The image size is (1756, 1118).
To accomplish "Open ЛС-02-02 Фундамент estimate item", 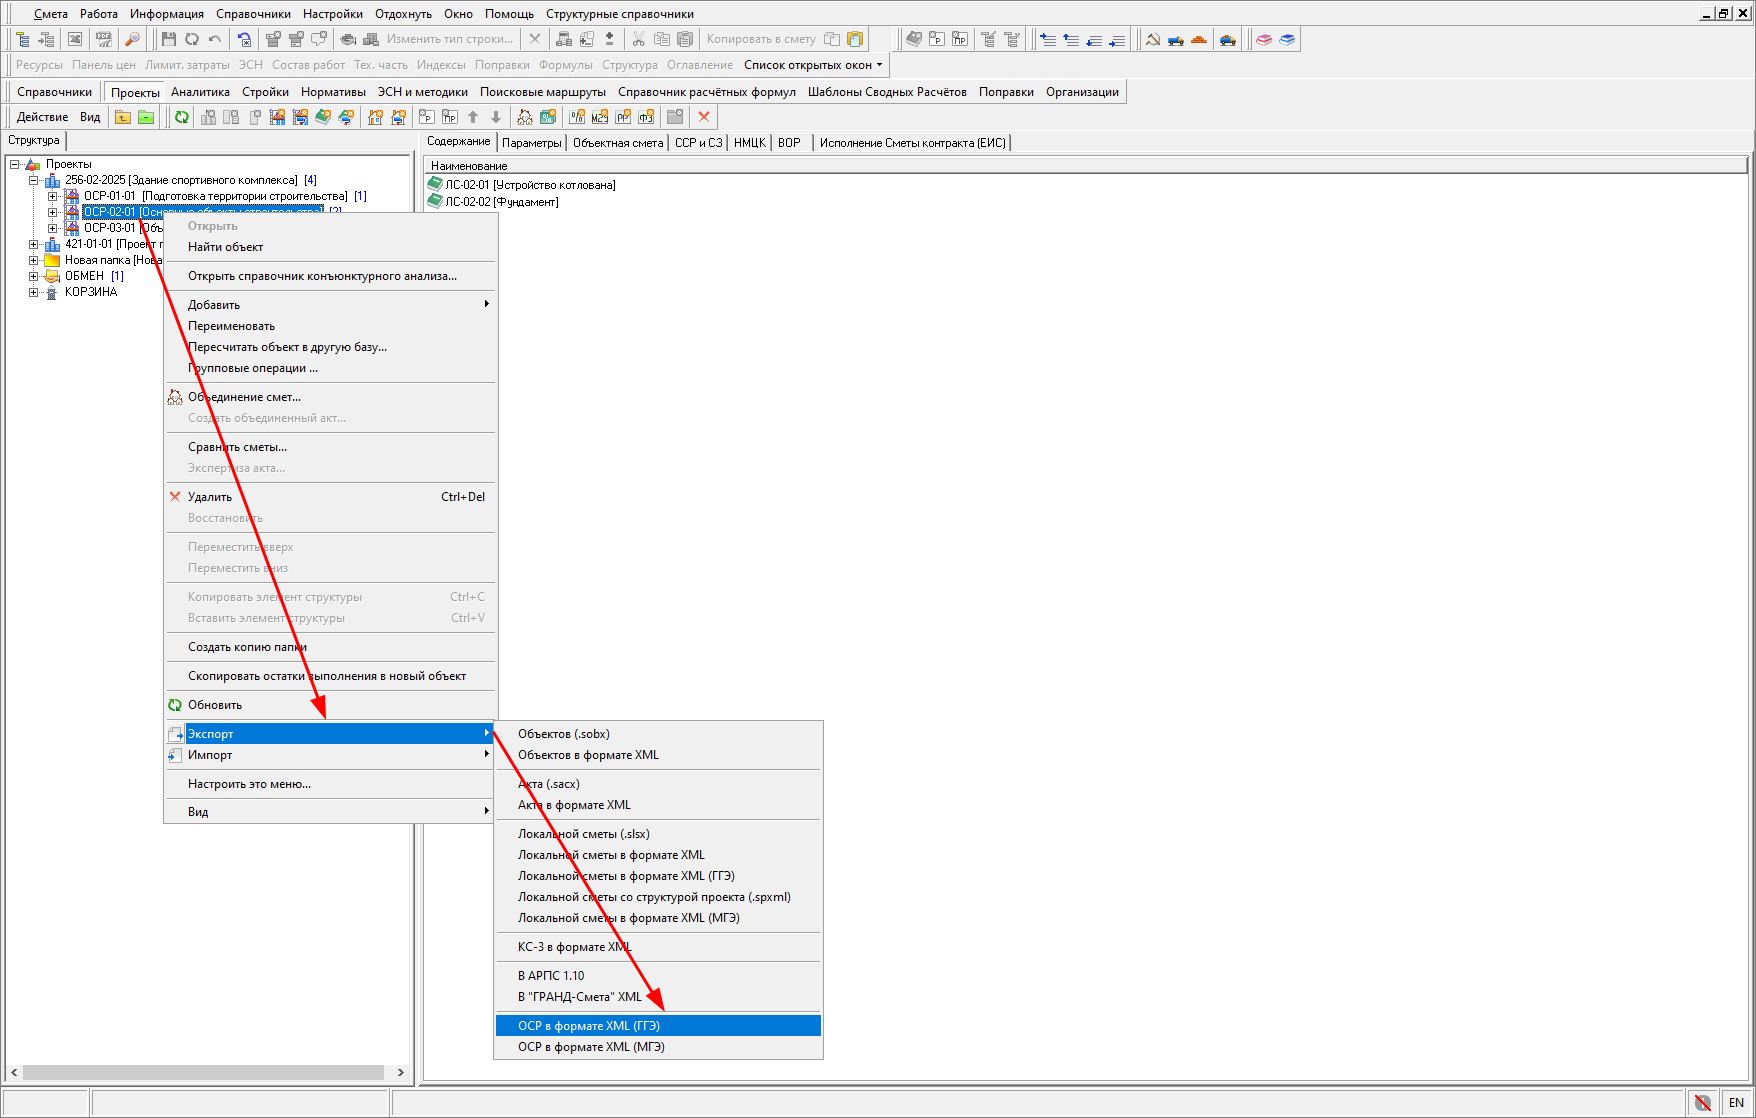I will [x=501, y=202].
